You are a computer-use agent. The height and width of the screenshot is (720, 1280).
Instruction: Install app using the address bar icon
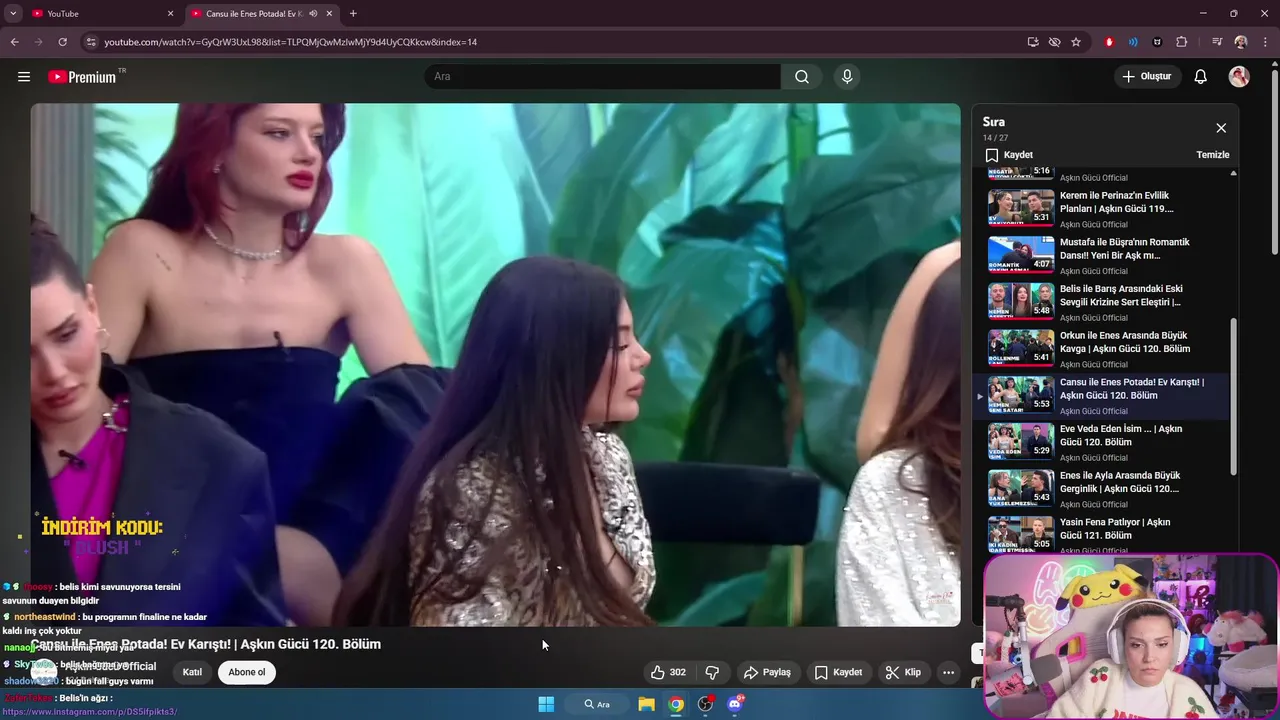(x=1033, y=42)
